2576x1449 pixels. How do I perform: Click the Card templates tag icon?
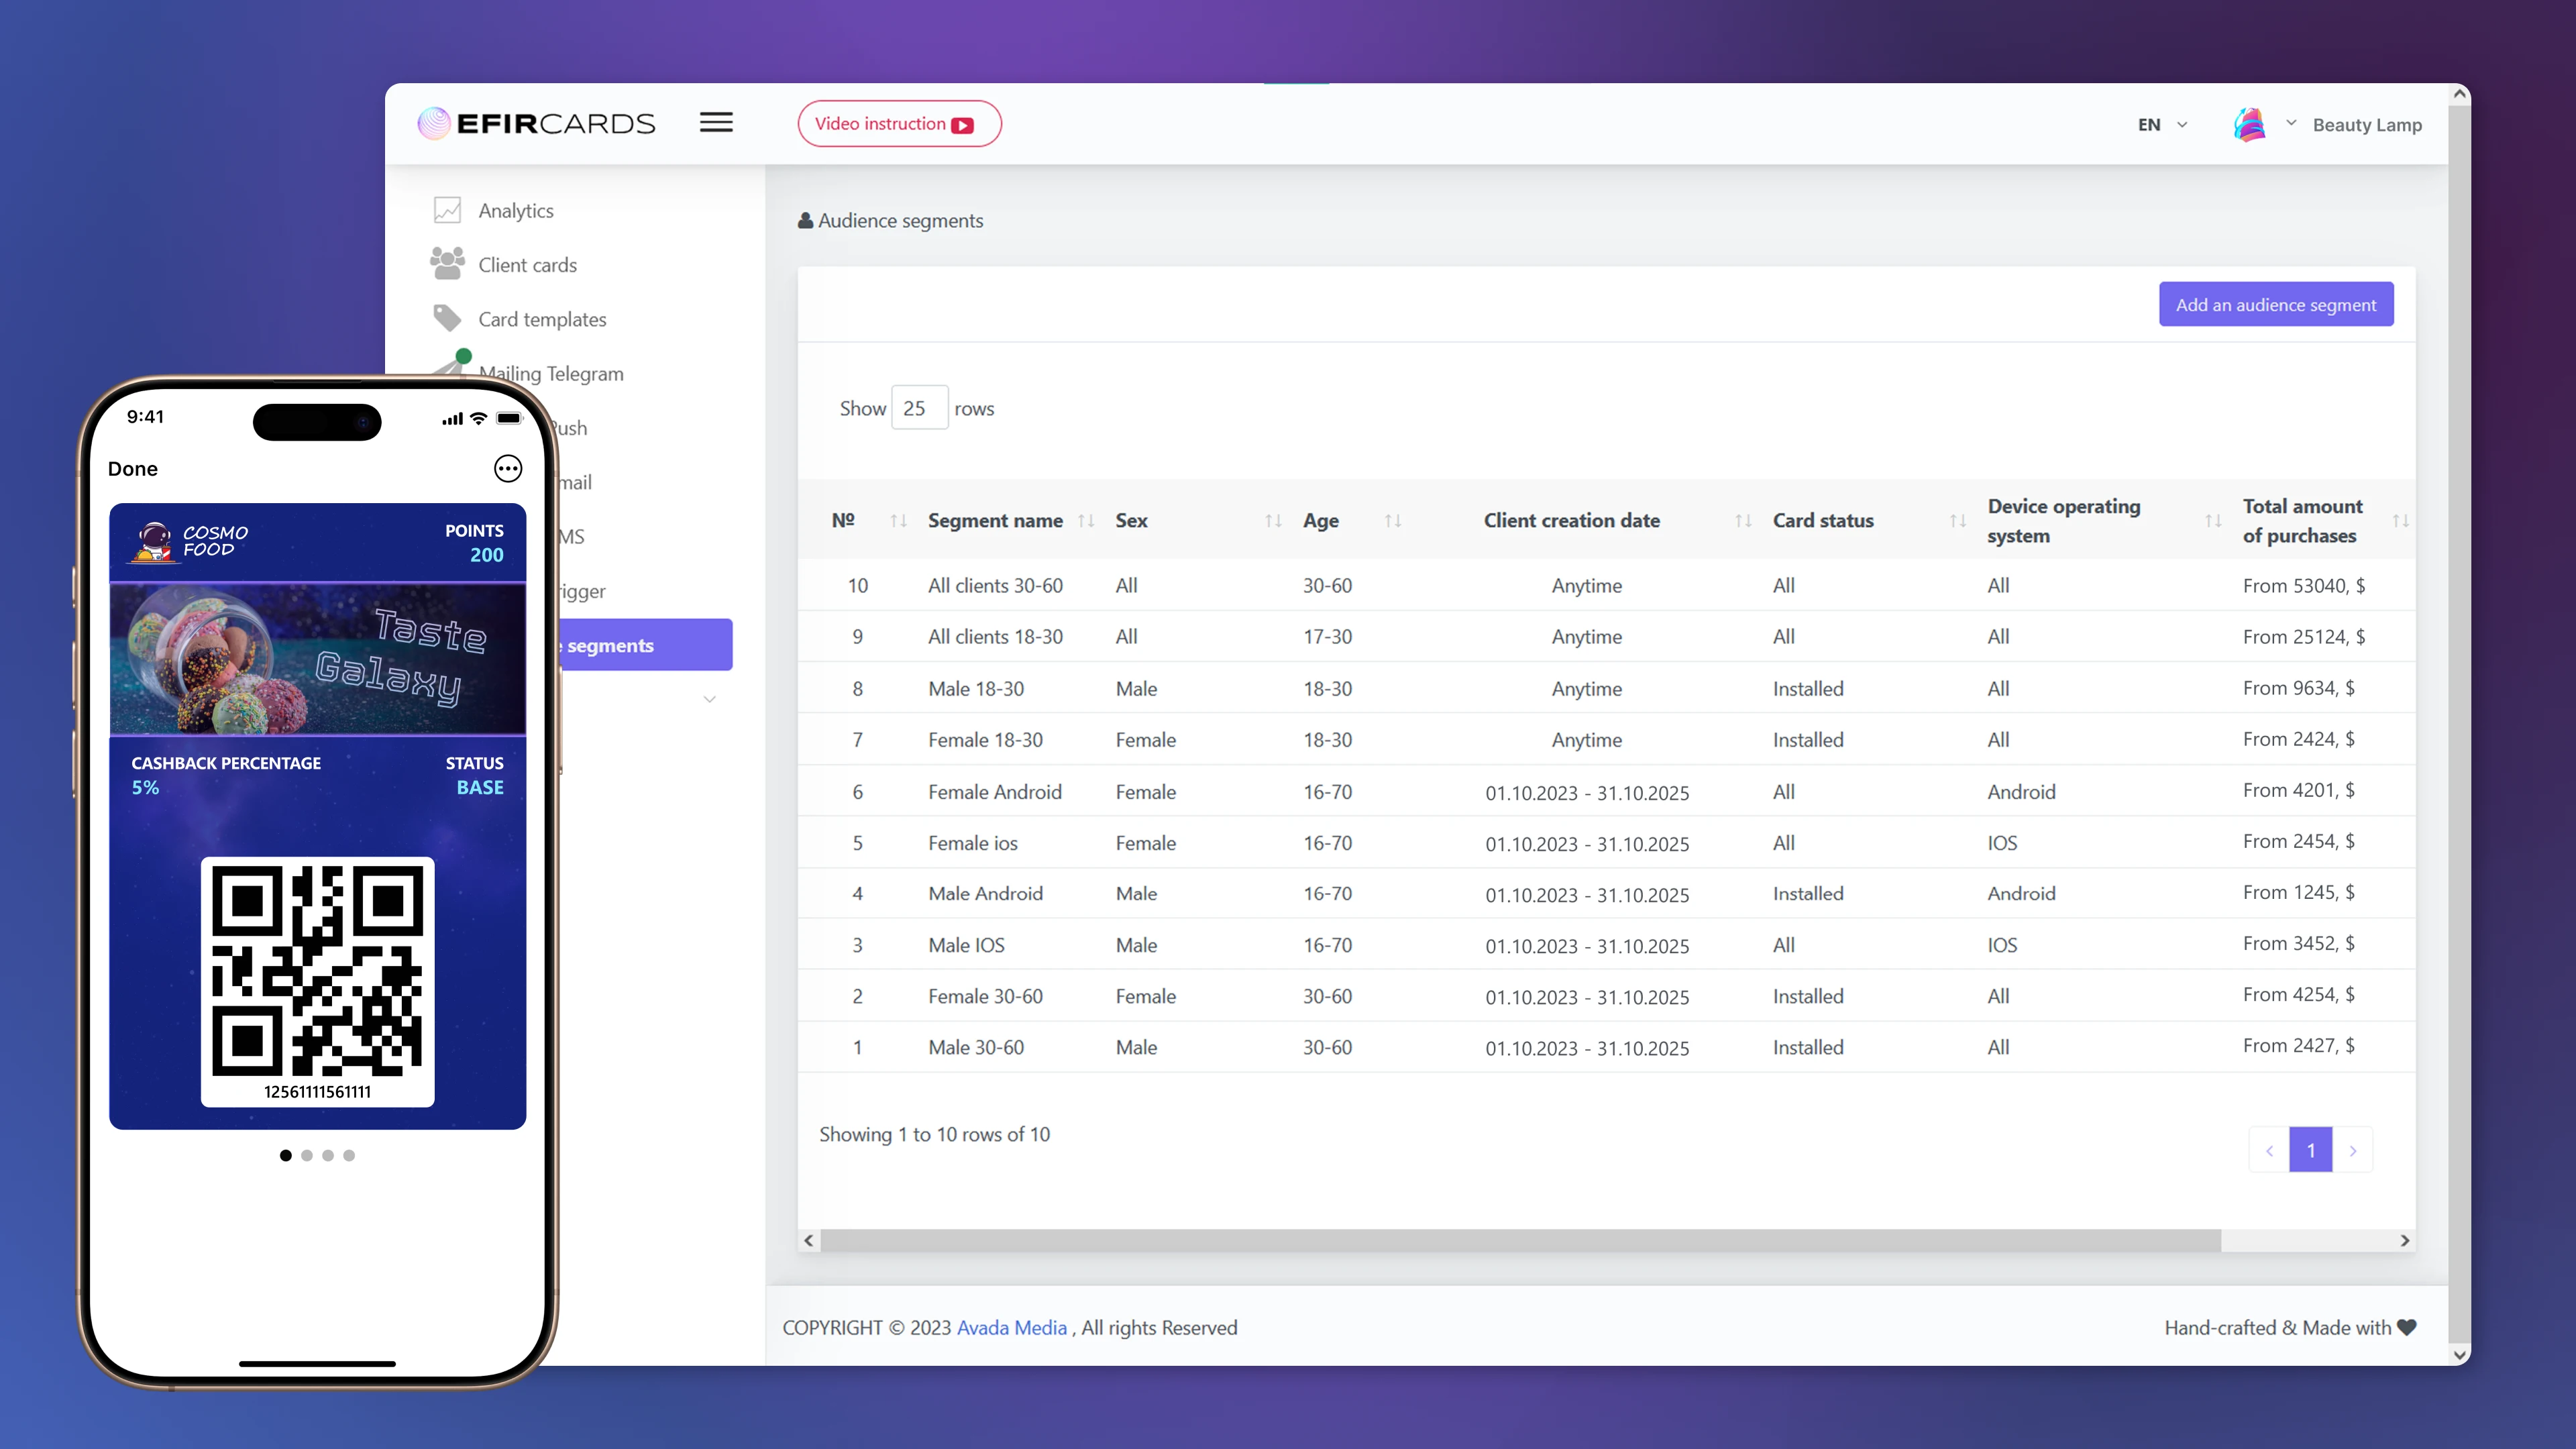coord(447,318)
